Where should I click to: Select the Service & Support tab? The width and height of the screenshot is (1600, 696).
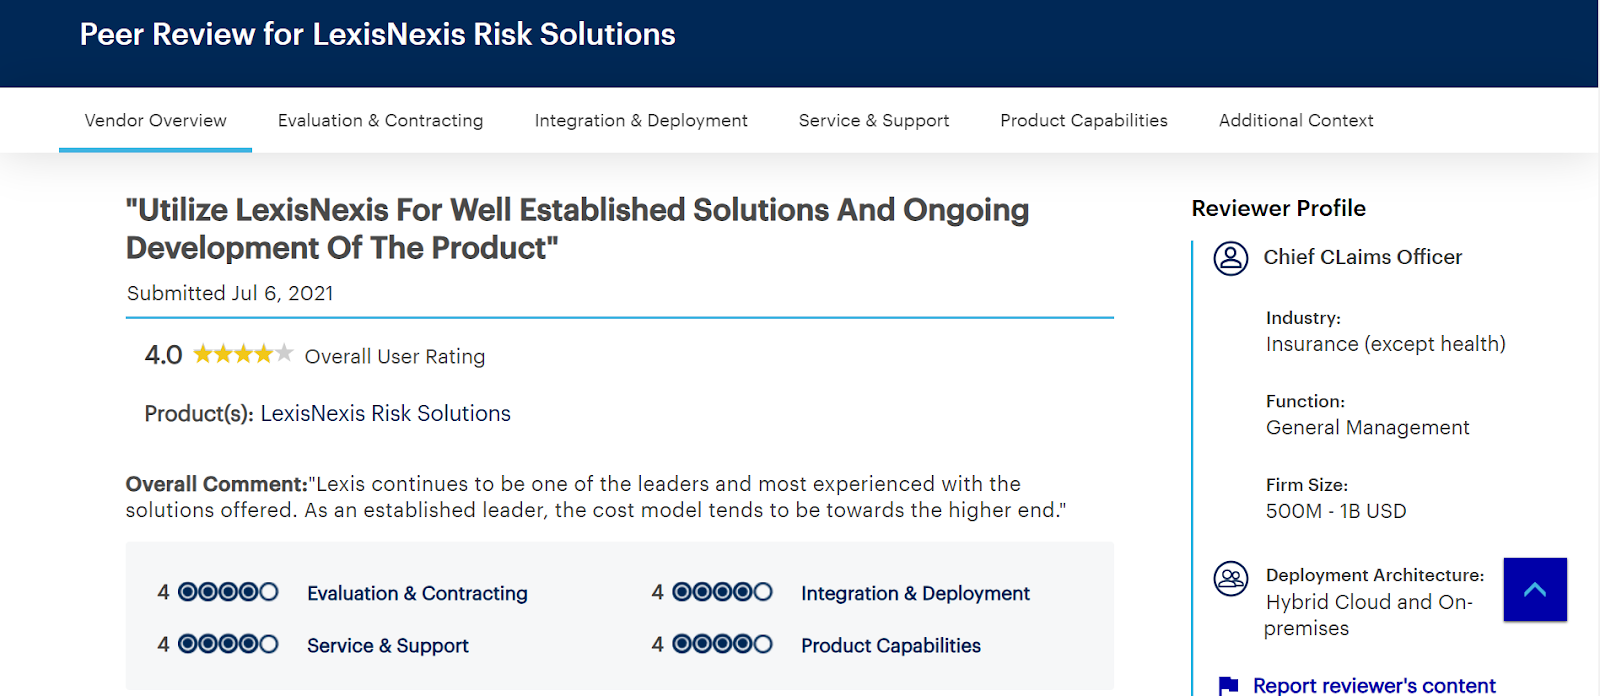coord(874,121)
